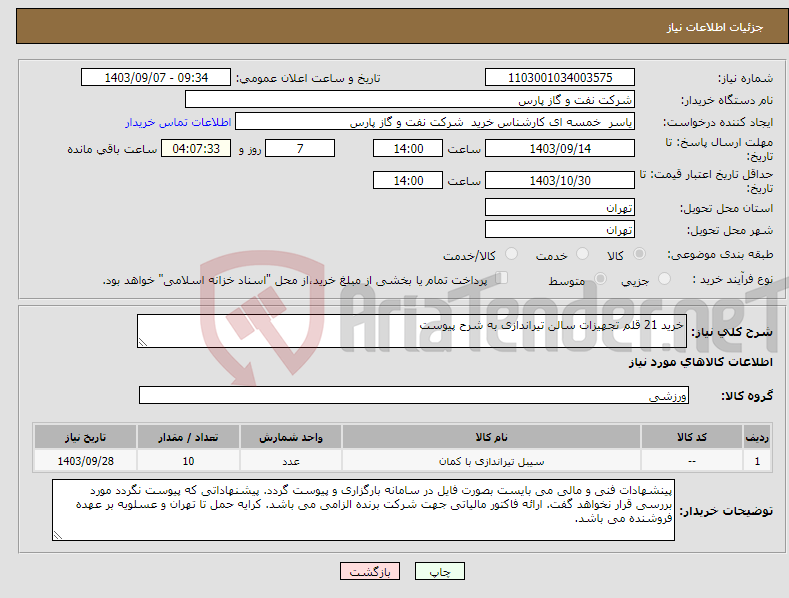This screenshot has width=789, height=598.
Task: Click the نام کالا column header
Action: 491,437
